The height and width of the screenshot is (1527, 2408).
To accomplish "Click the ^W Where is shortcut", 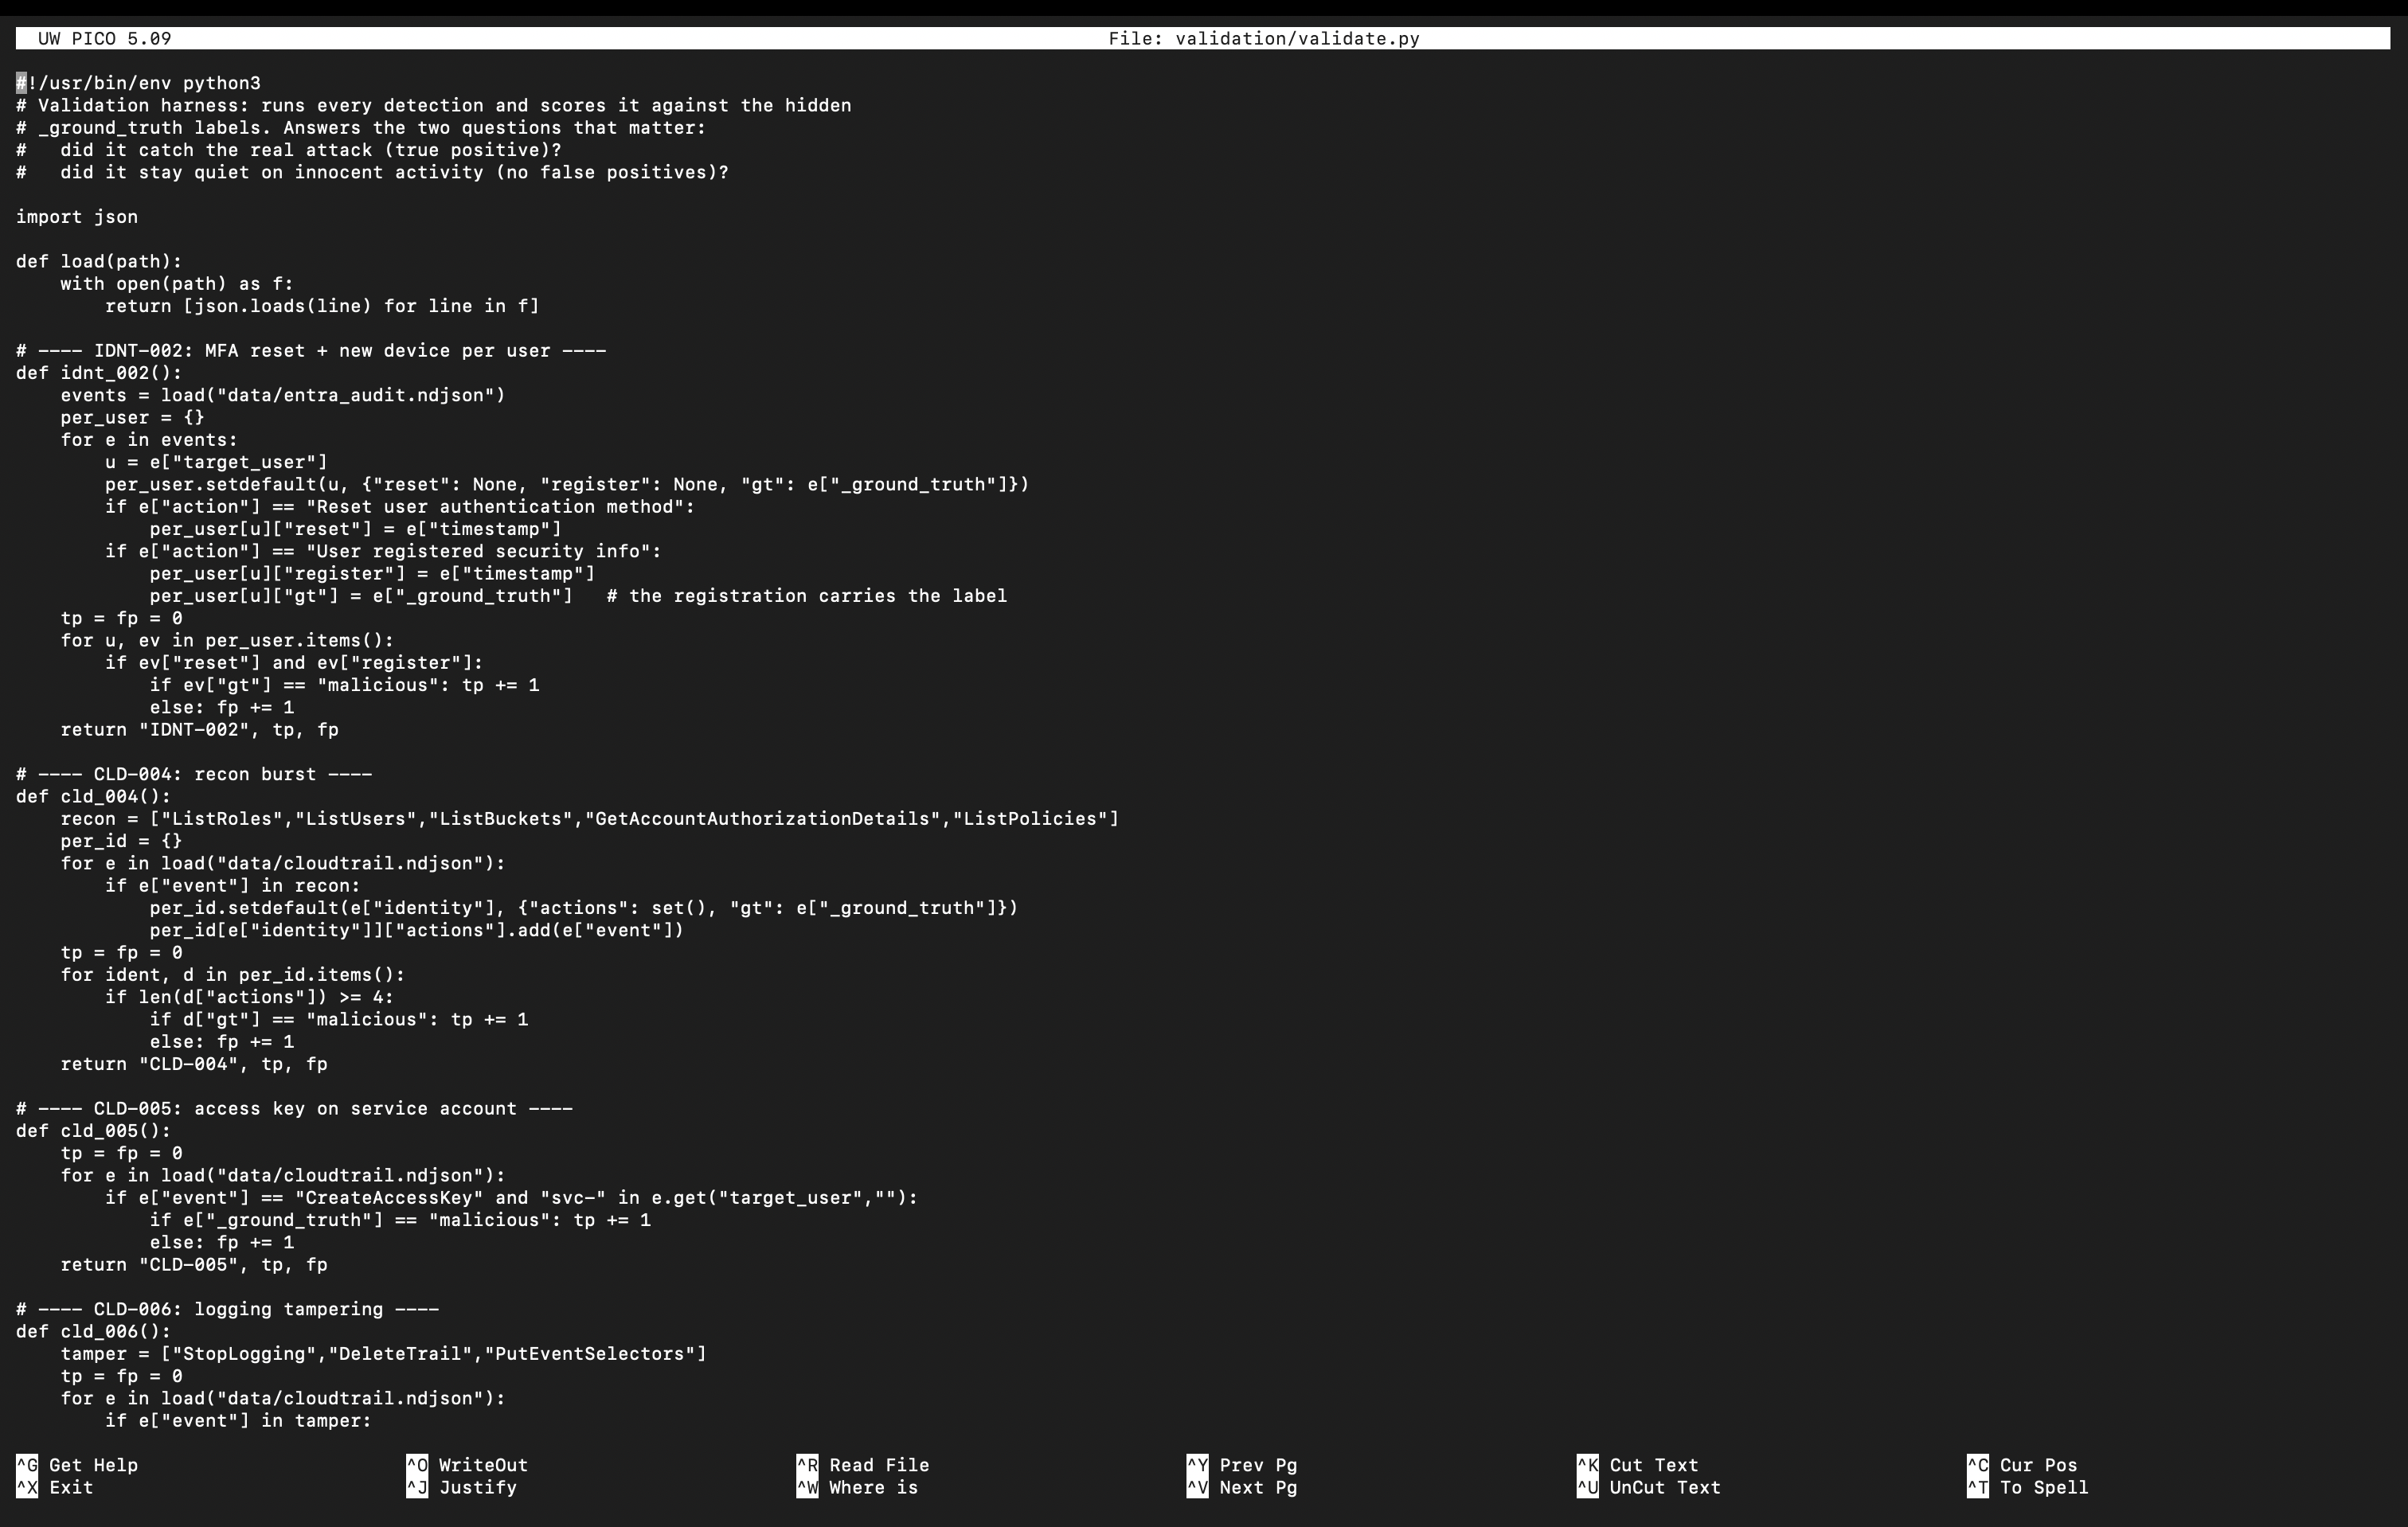I will 857,1487.
